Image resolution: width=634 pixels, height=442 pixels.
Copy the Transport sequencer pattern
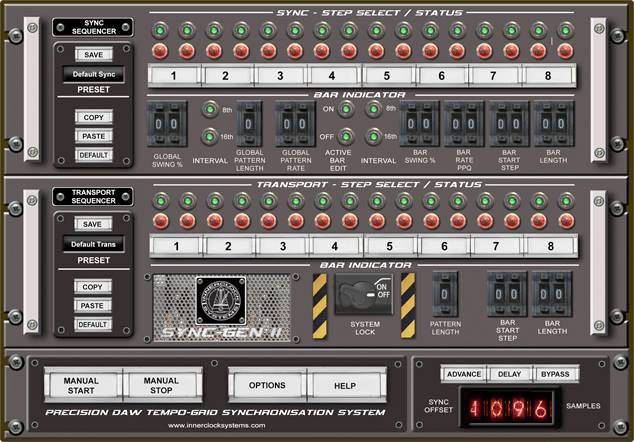pos(93,287)
